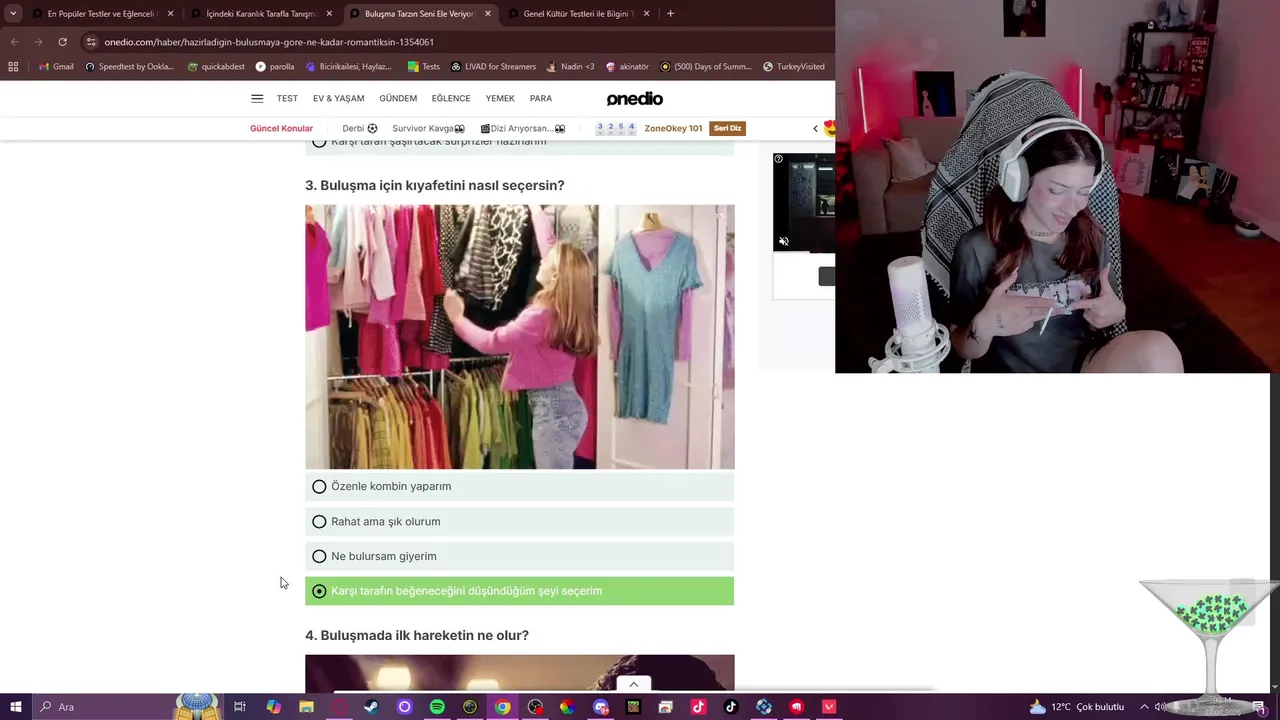This screenshot has width=1280, height=720.
Task: Open the Gmail bookmark
Action: point(56,67)
